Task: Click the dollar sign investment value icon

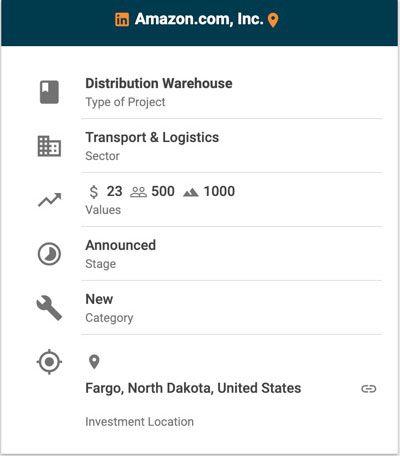Action: coord(94,192)
